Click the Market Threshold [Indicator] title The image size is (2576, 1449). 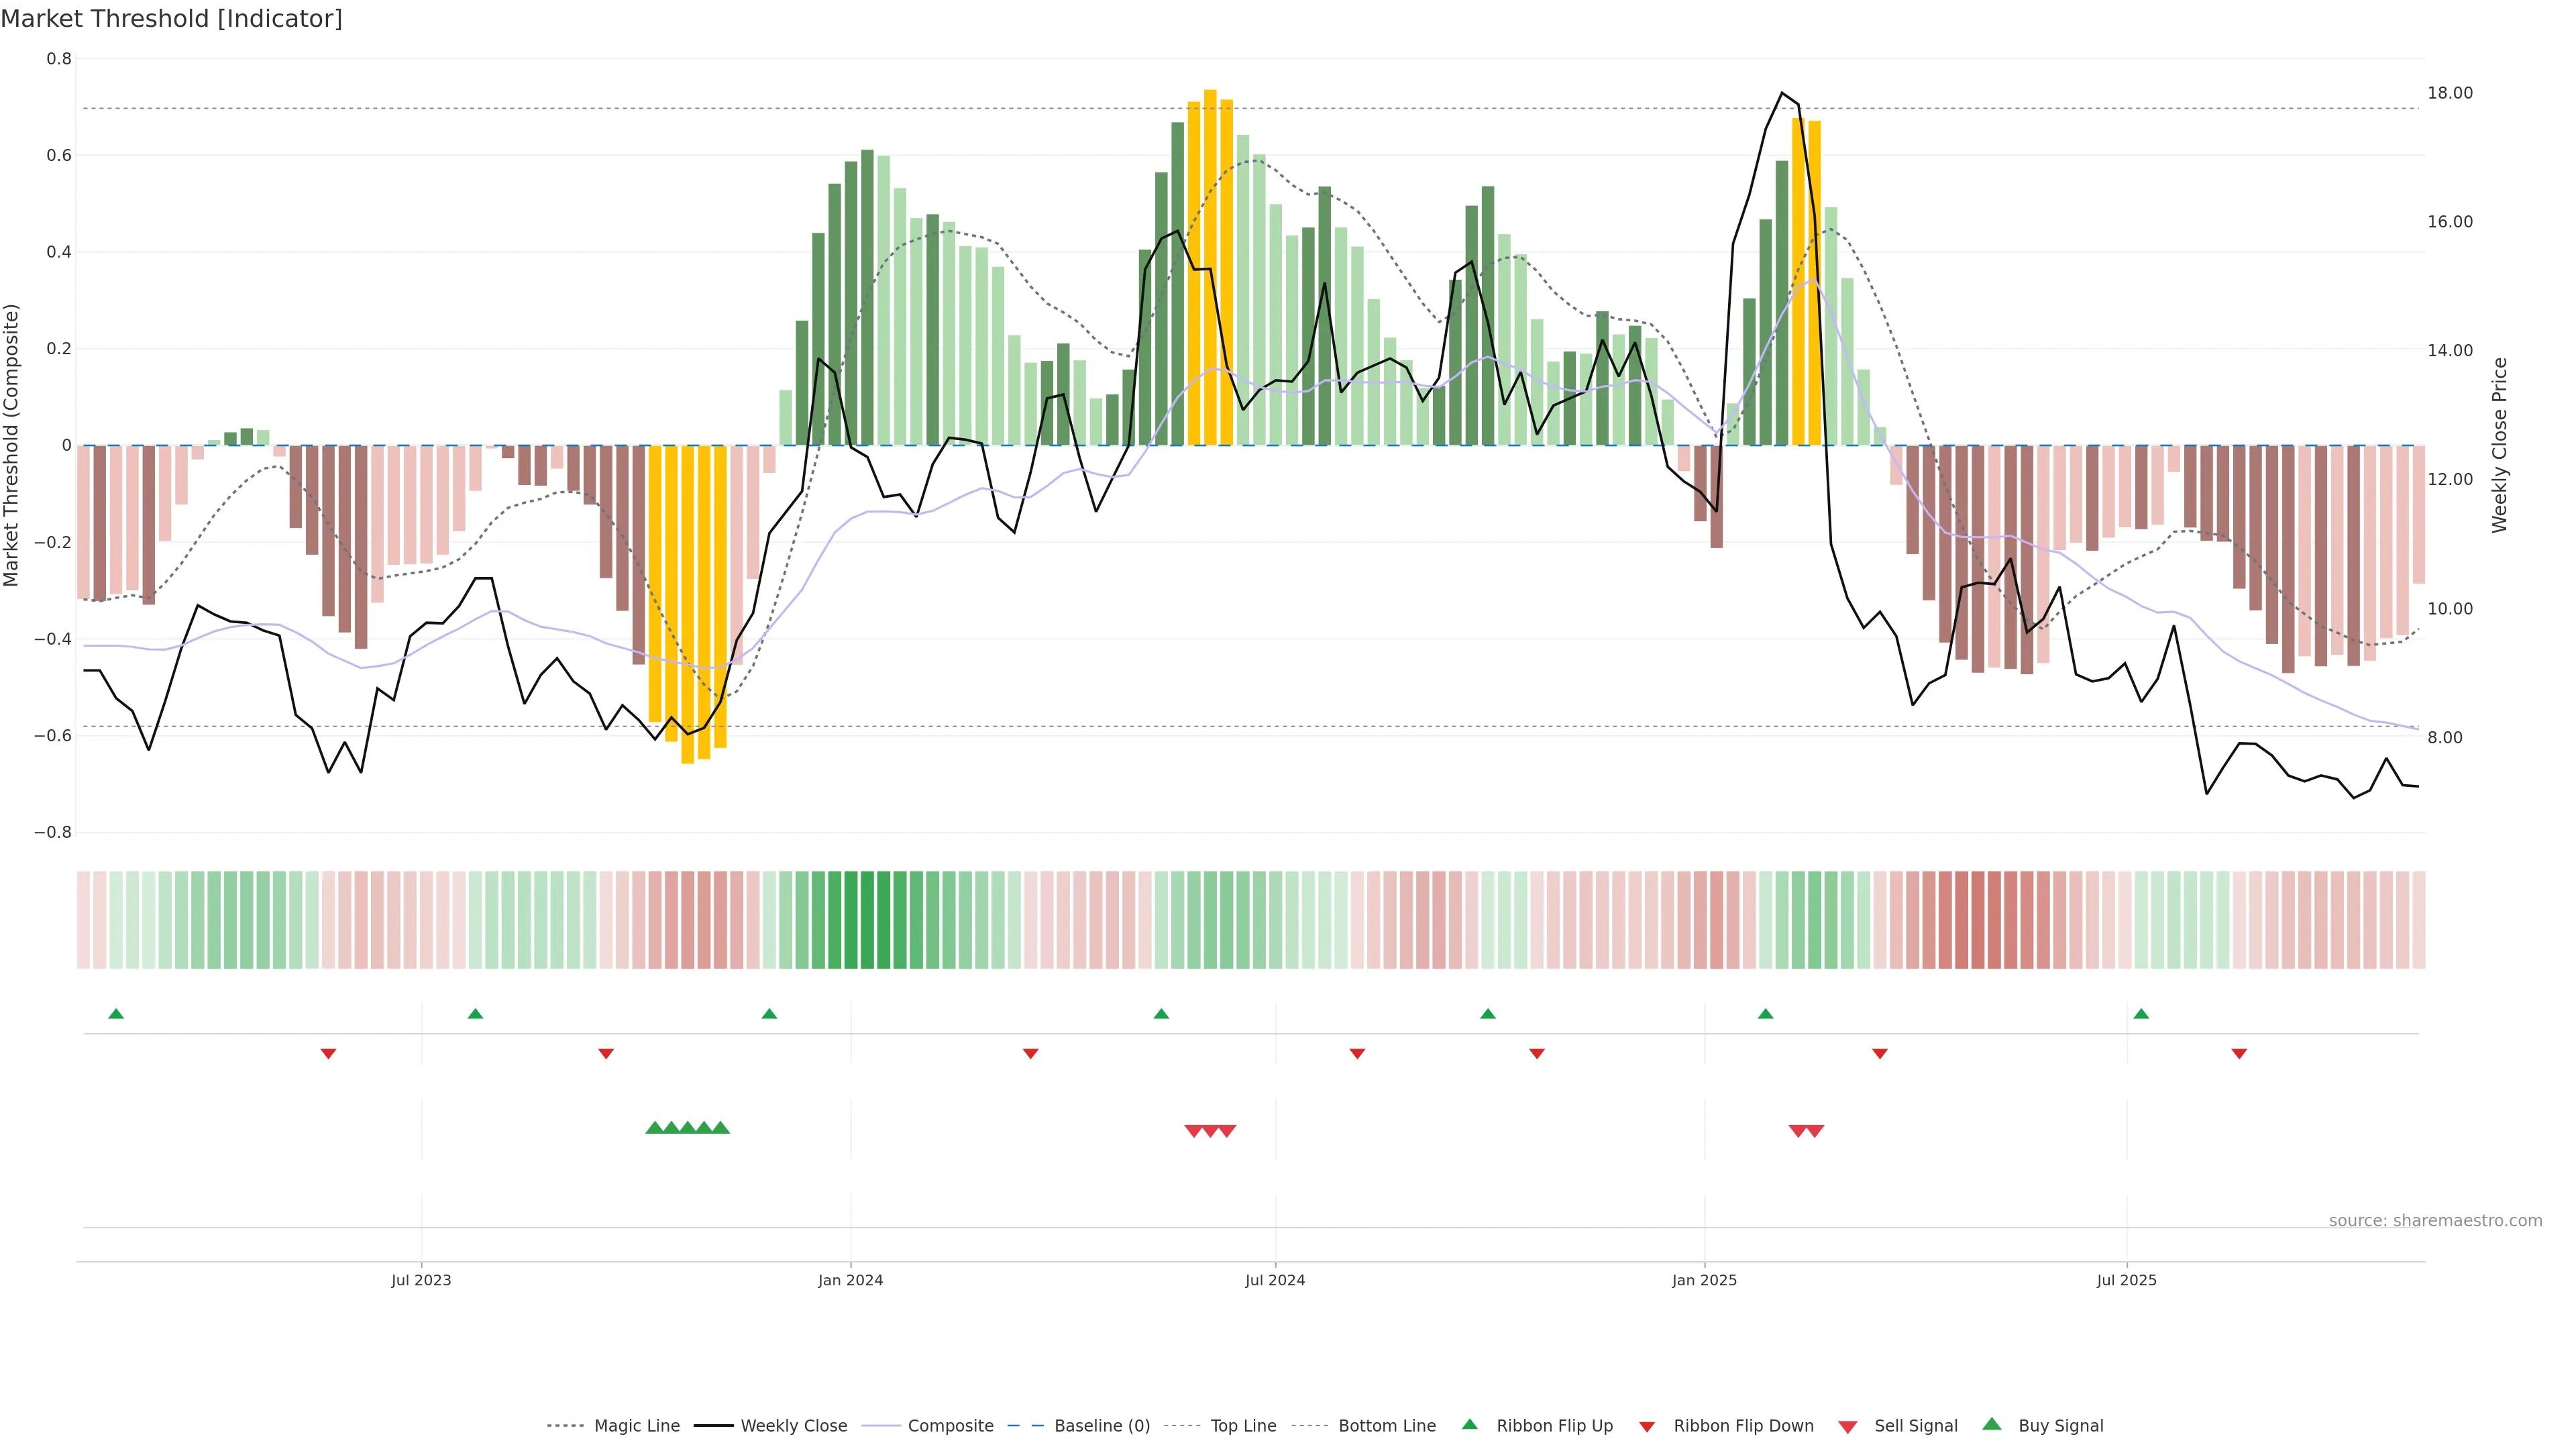point(171,19)
